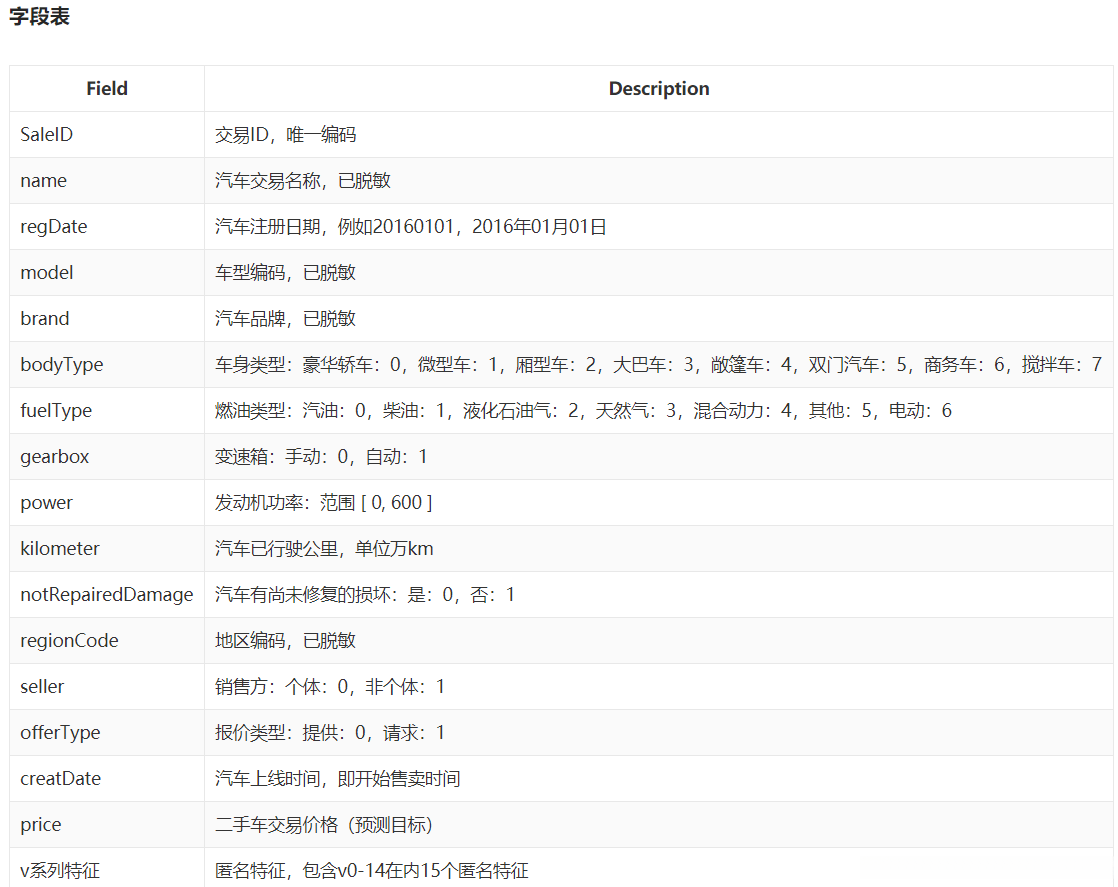Click description 地区编码，已脱敏
The image size is (1118, 887).
(x=285, y=640)
